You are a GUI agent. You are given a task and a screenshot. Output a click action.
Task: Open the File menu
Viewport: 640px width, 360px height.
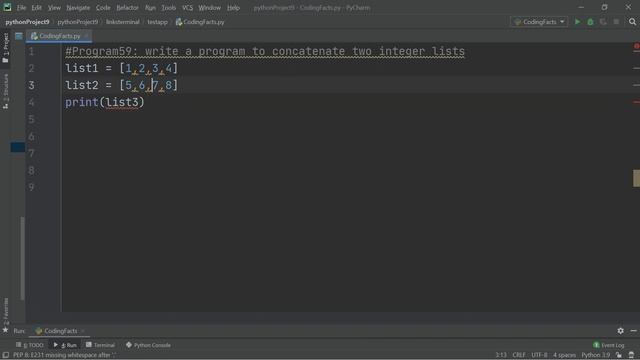21,8
